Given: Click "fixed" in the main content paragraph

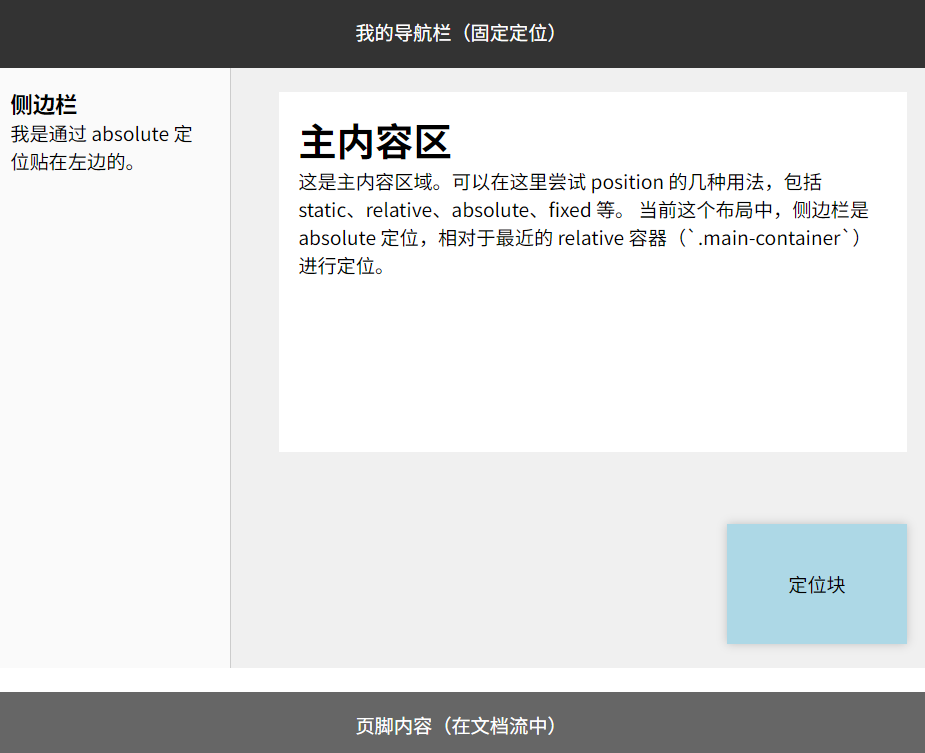Looking at the screenshot, I should tap(570, 211).
